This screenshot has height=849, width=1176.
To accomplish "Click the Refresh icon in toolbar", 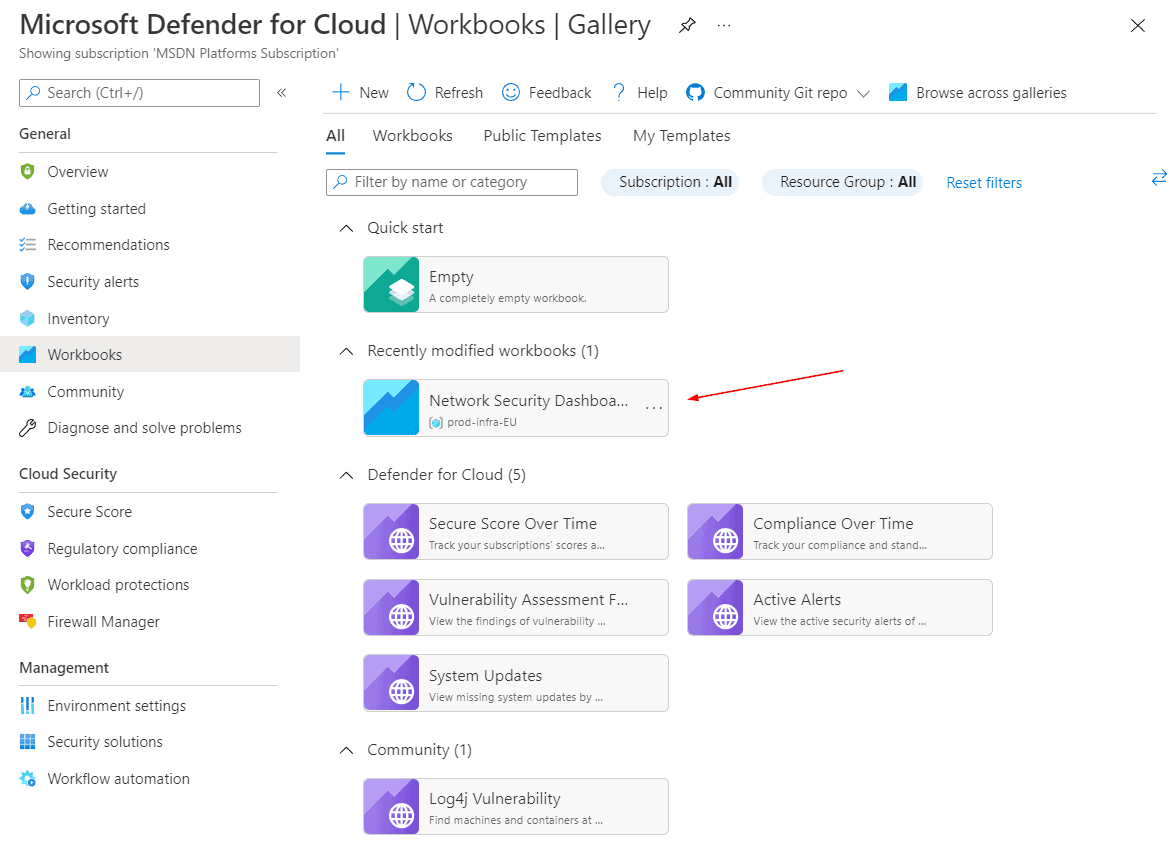I will (416, 92).
